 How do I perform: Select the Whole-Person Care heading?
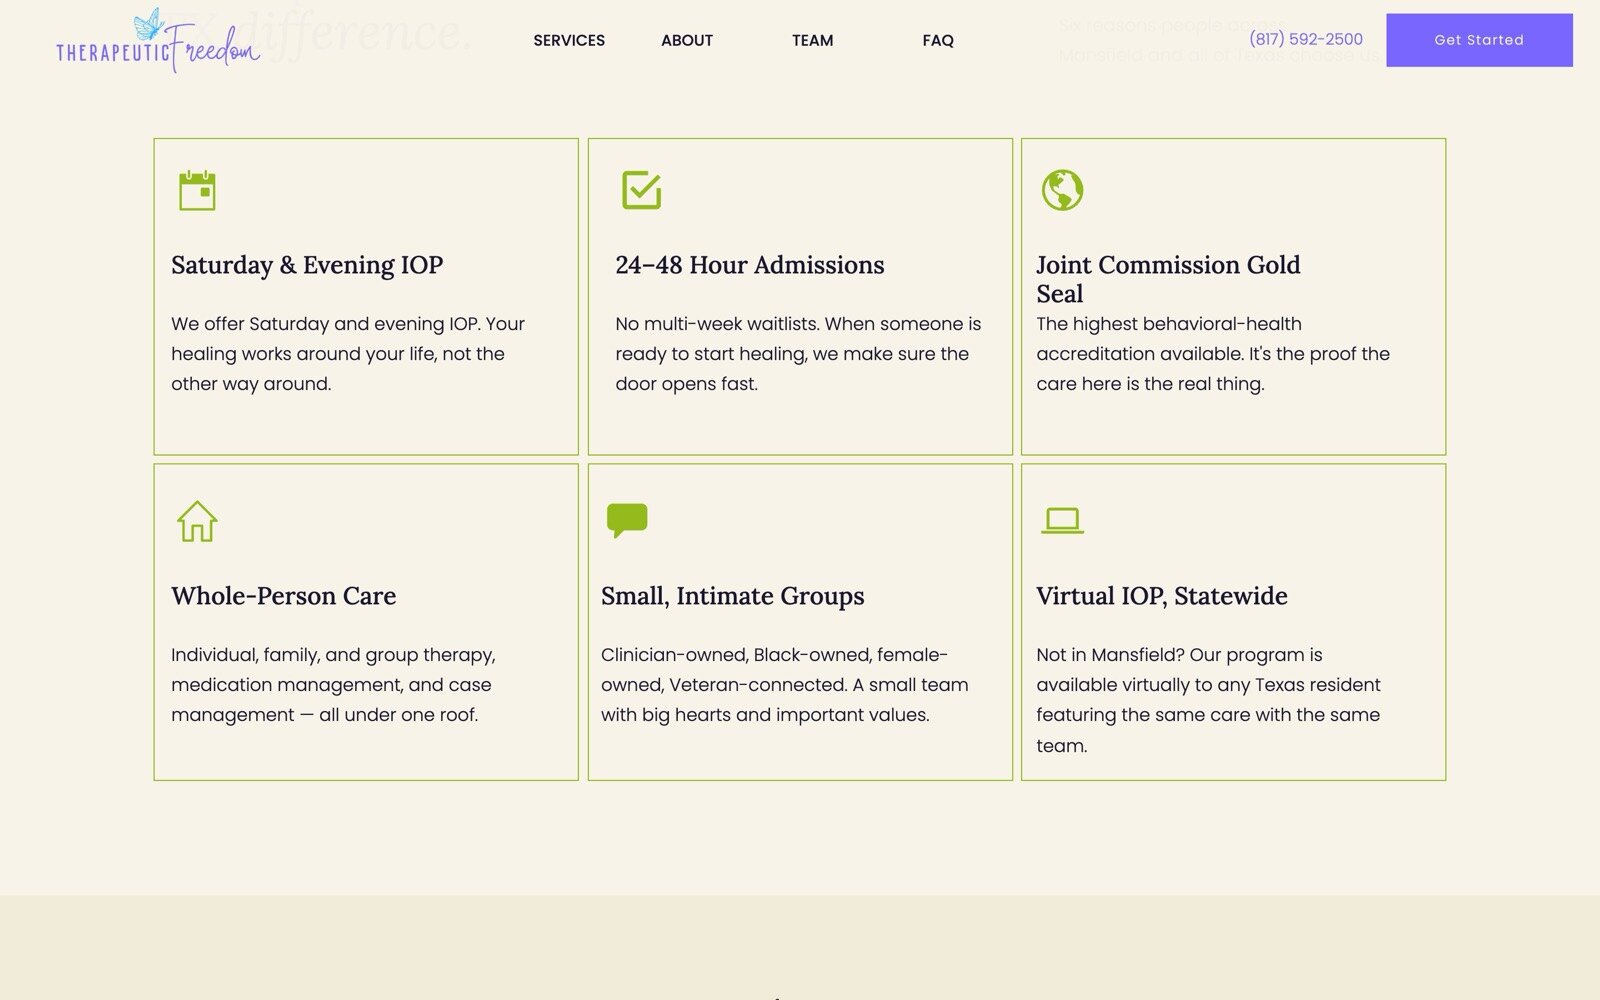[283, 596]
